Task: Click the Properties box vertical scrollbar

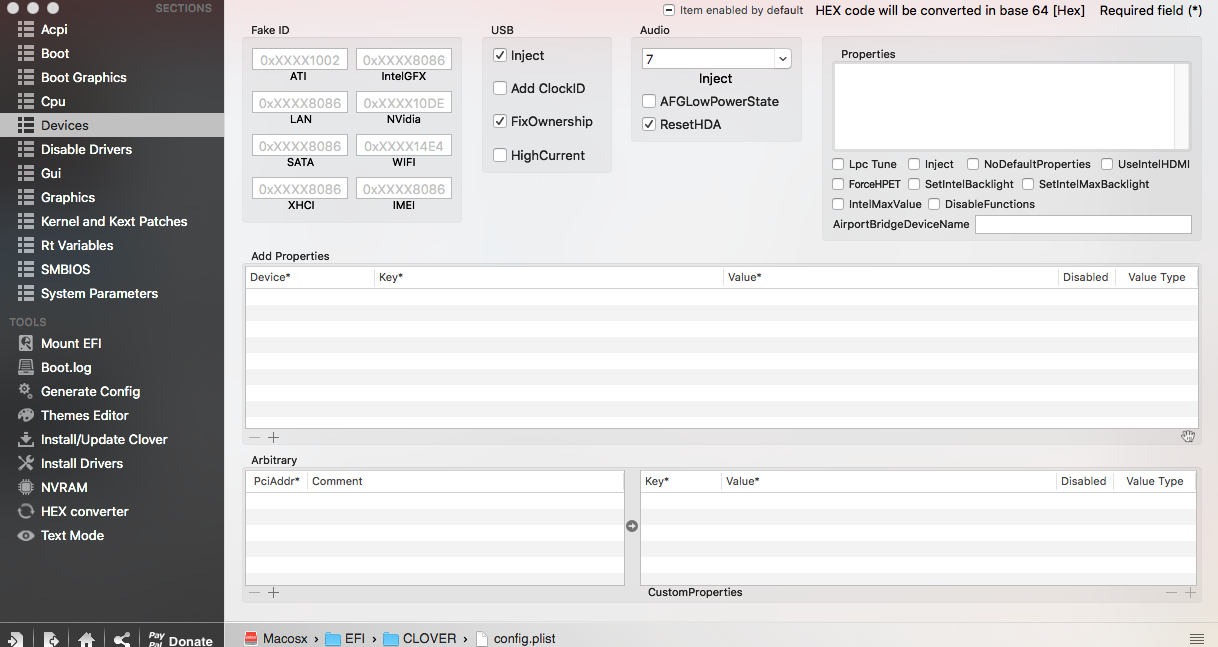Action: pos(1182,106)
